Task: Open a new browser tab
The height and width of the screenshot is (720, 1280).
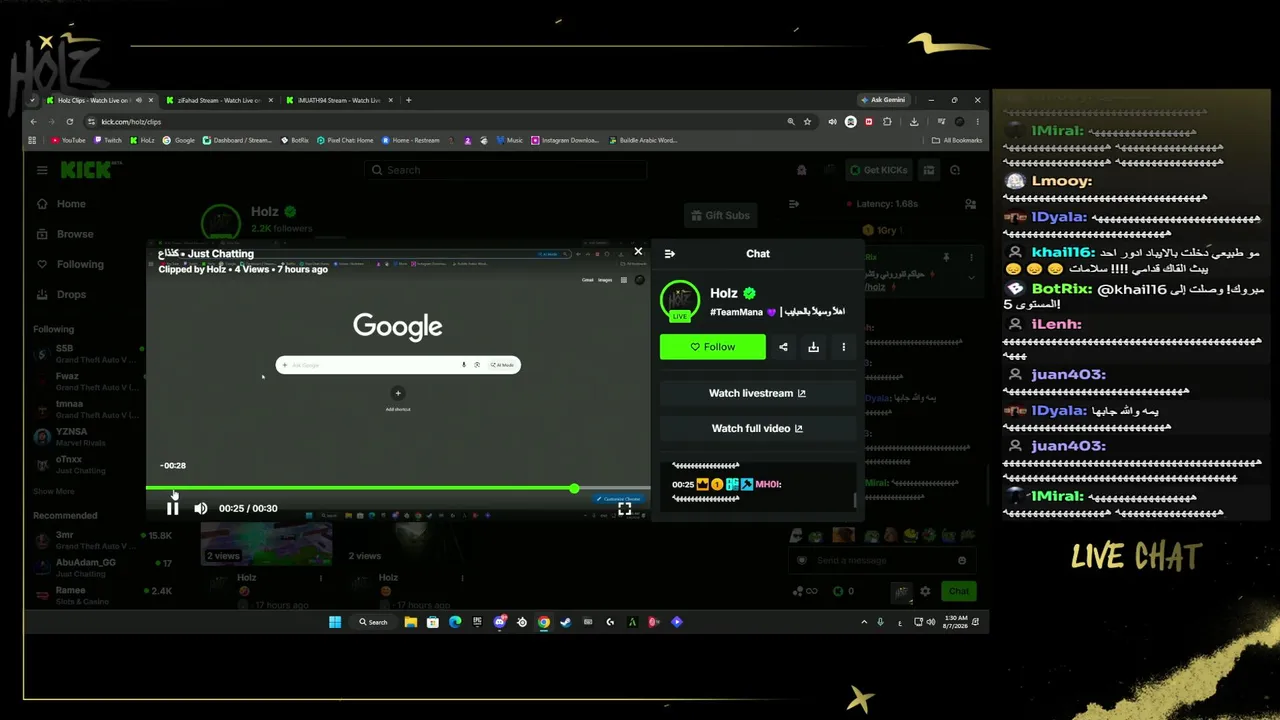Action: pos(408,100)
